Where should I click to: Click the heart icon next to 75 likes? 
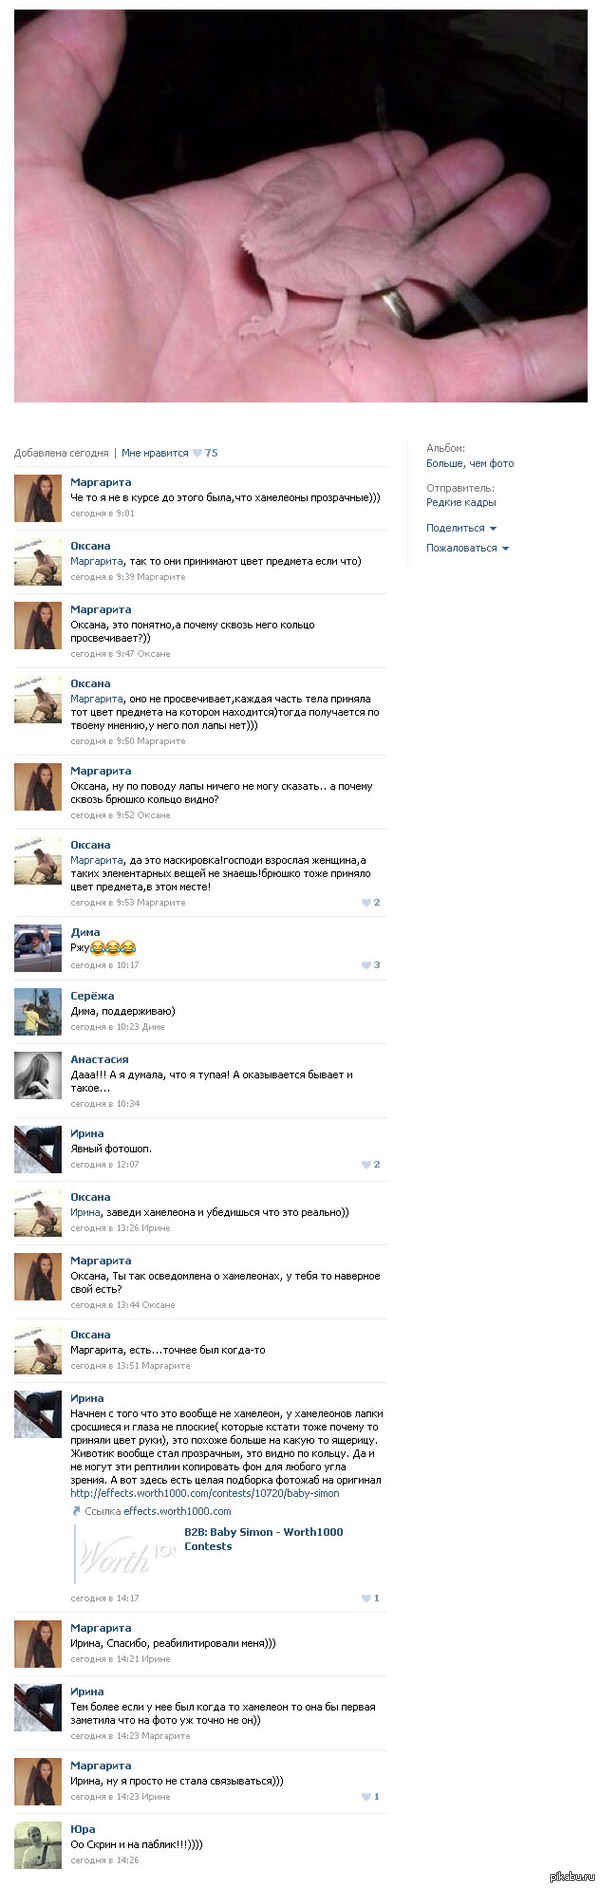pyautogui.click(x=197, y=453)
